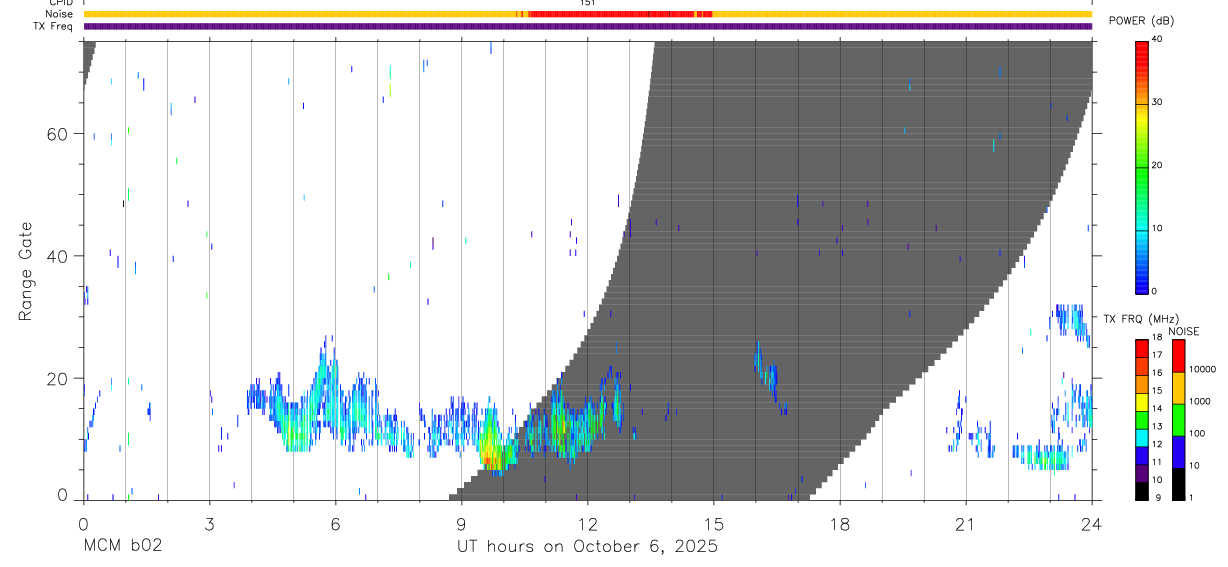Screen dimensions: 1228x567
Task: Select the blue noise legend swatch
Action: coord(1177,450)
